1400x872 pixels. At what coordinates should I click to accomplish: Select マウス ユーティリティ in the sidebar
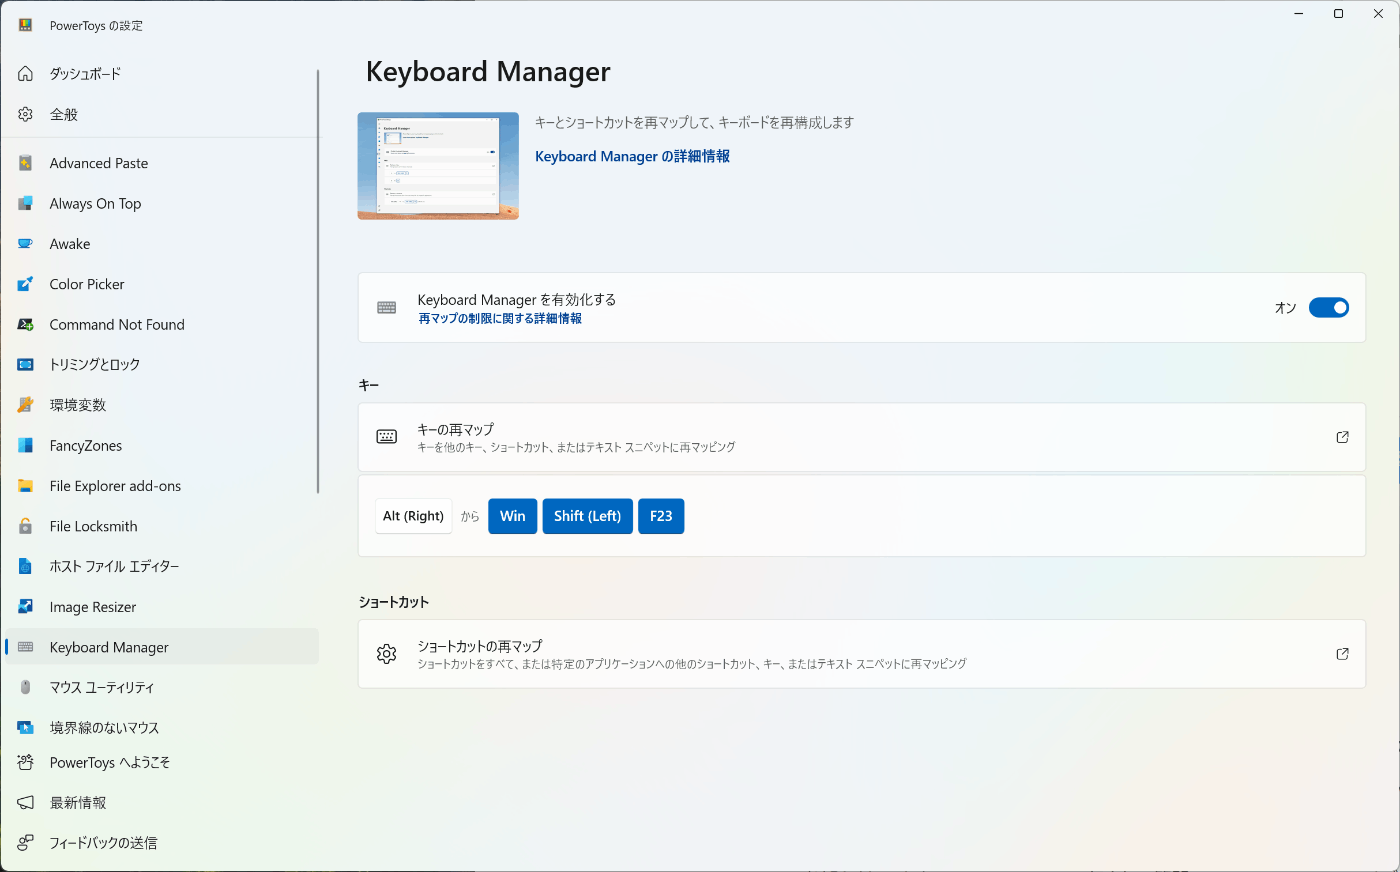click(x=161, y=687)
